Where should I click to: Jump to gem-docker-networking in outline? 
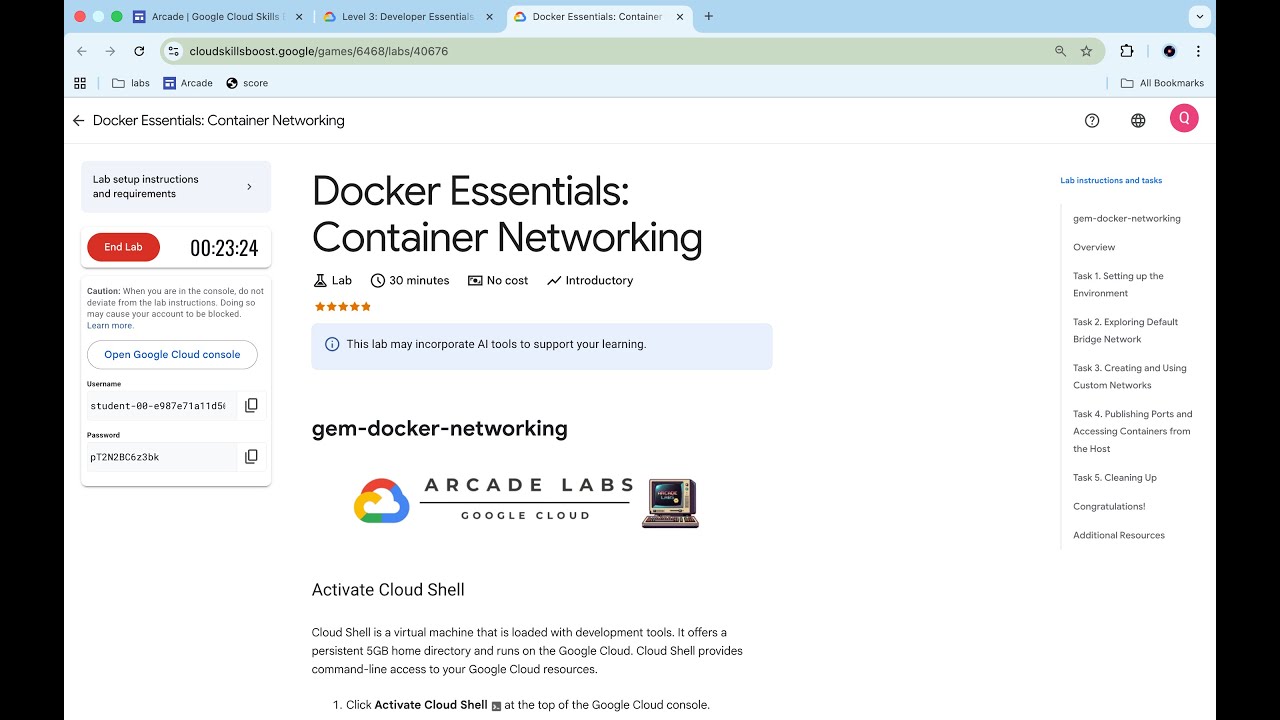(1126, 218)
